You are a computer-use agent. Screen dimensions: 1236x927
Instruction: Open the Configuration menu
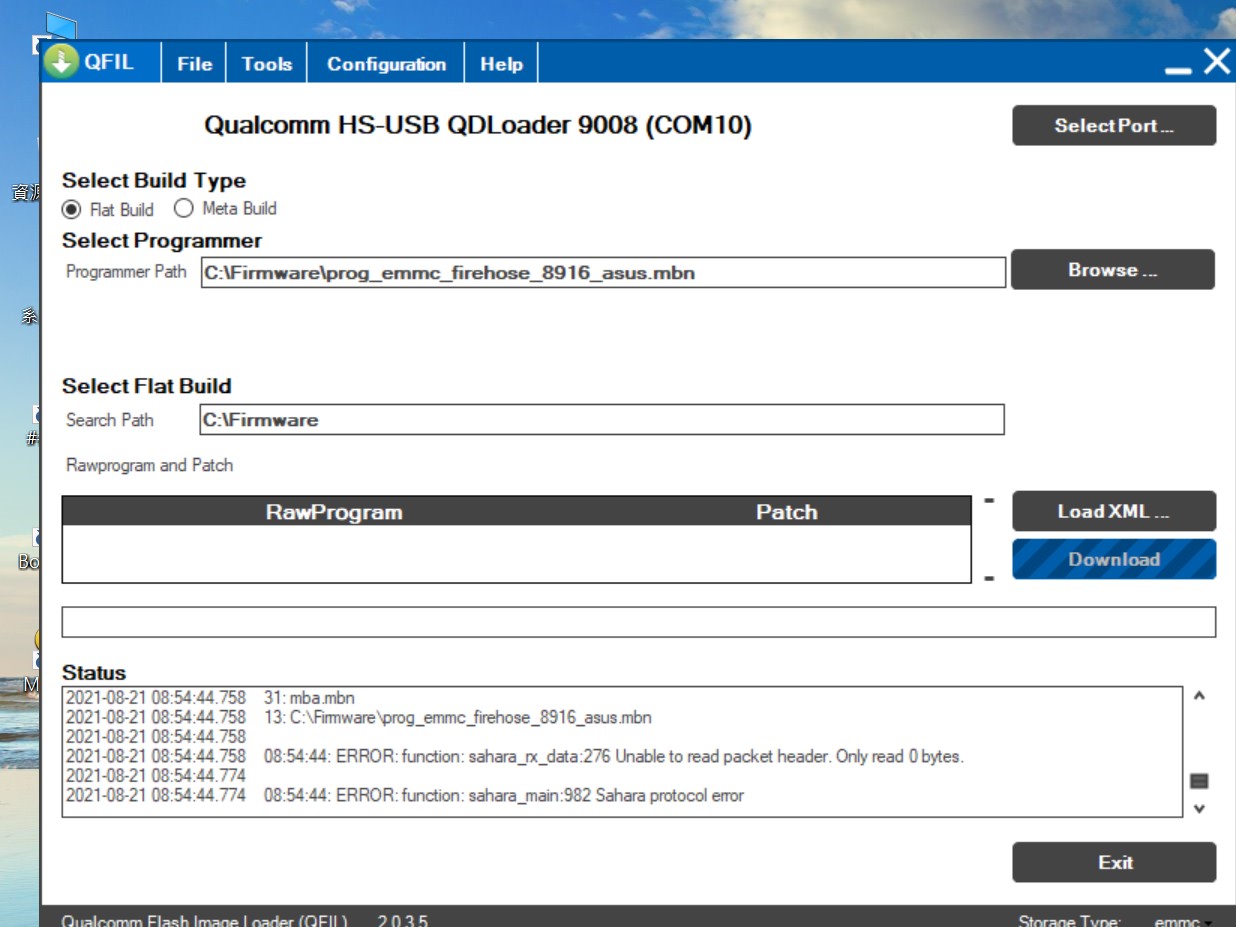[386, 64]
